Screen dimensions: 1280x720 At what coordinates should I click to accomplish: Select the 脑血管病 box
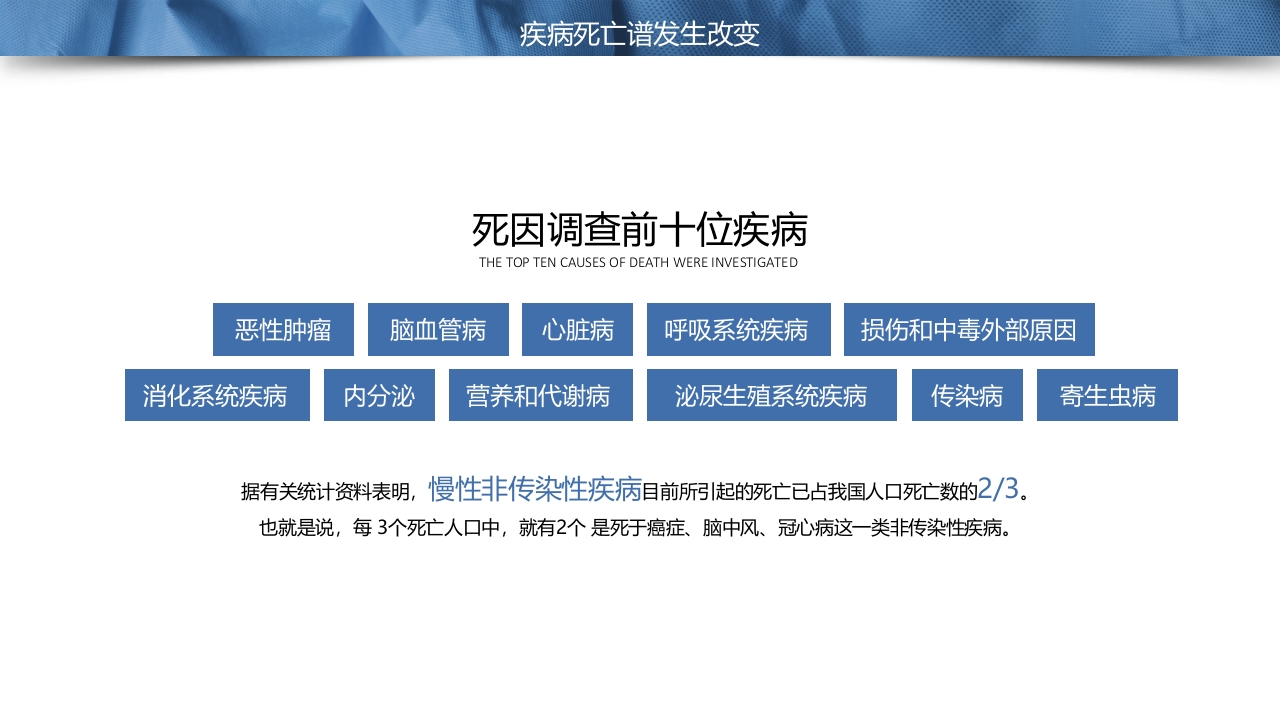click(x=438, y=329)
